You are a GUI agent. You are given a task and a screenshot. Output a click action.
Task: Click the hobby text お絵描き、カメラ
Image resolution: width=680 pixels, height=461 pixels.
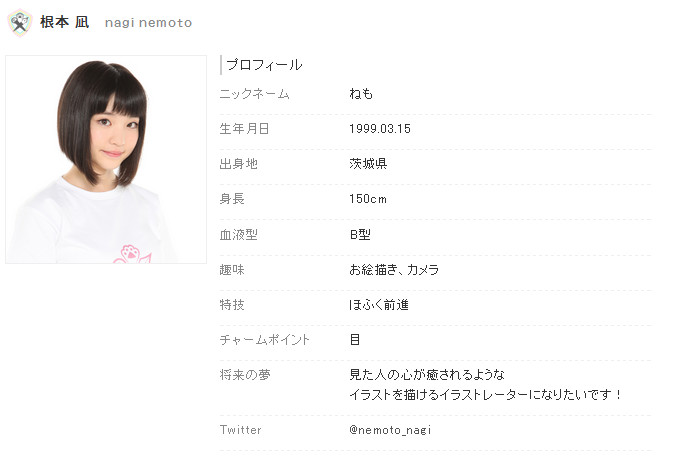pos(394,270)
